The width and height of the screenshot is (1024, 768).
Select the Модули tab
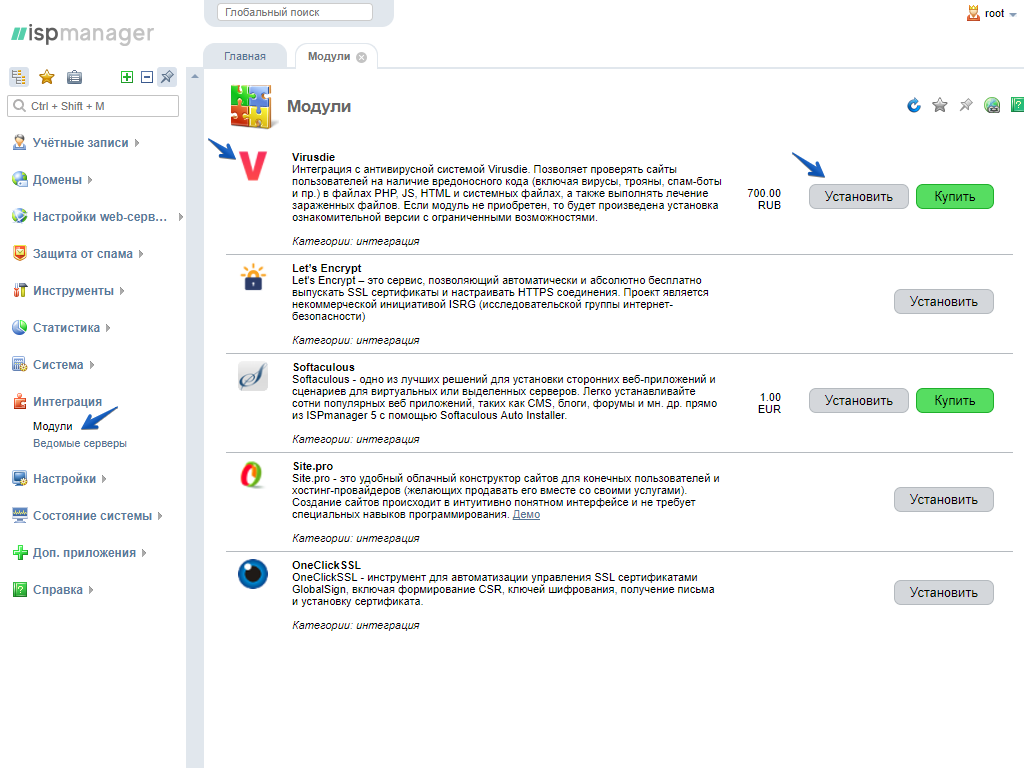tap(328, 56)
